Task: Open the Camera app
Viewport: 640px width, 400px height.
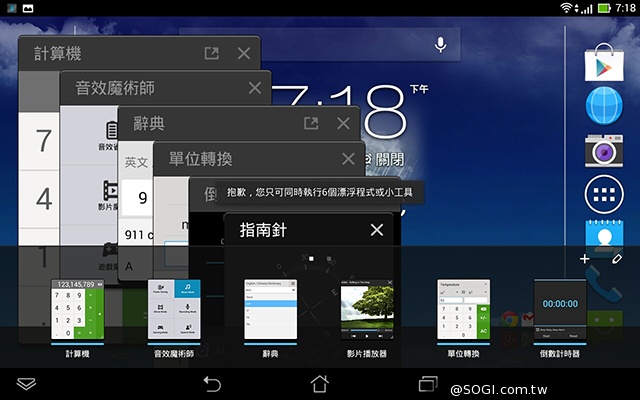Action: coord(604,151)
